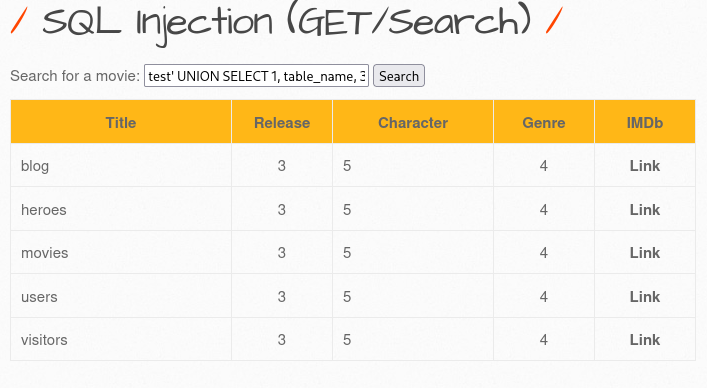
Task: Select the users title cell
Action: (121, 296)
